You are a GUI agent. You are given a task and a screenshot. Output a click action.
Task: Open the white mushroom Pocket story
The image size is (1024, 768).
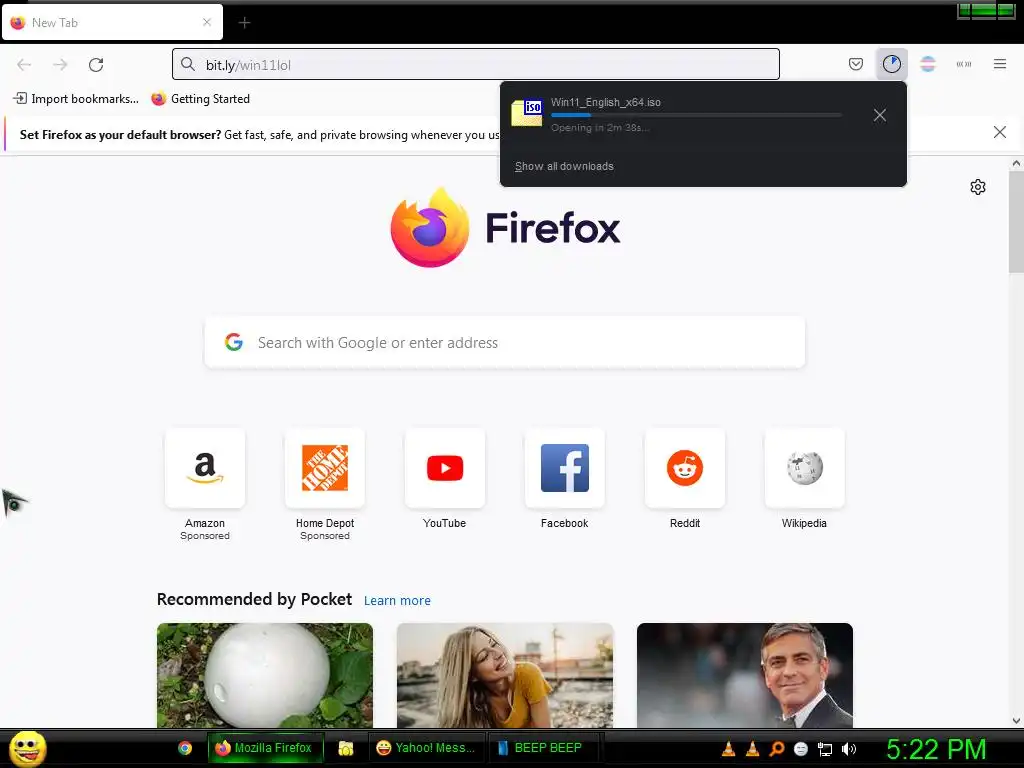pos(265,675)
